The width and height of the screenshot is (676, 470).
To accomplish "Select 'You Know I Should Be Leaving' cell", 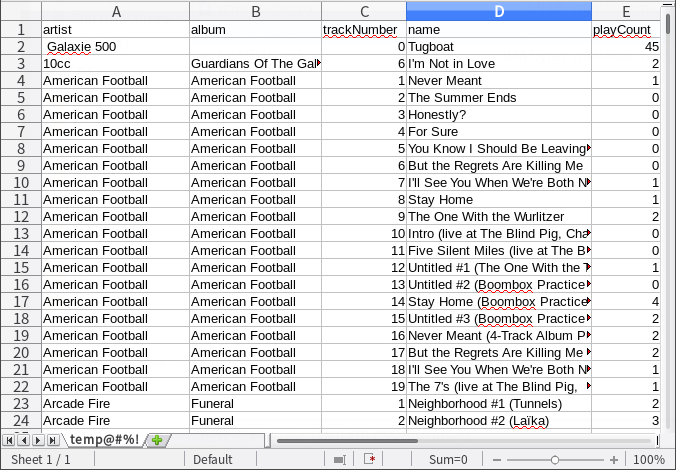I will click(x=499, y=148).
